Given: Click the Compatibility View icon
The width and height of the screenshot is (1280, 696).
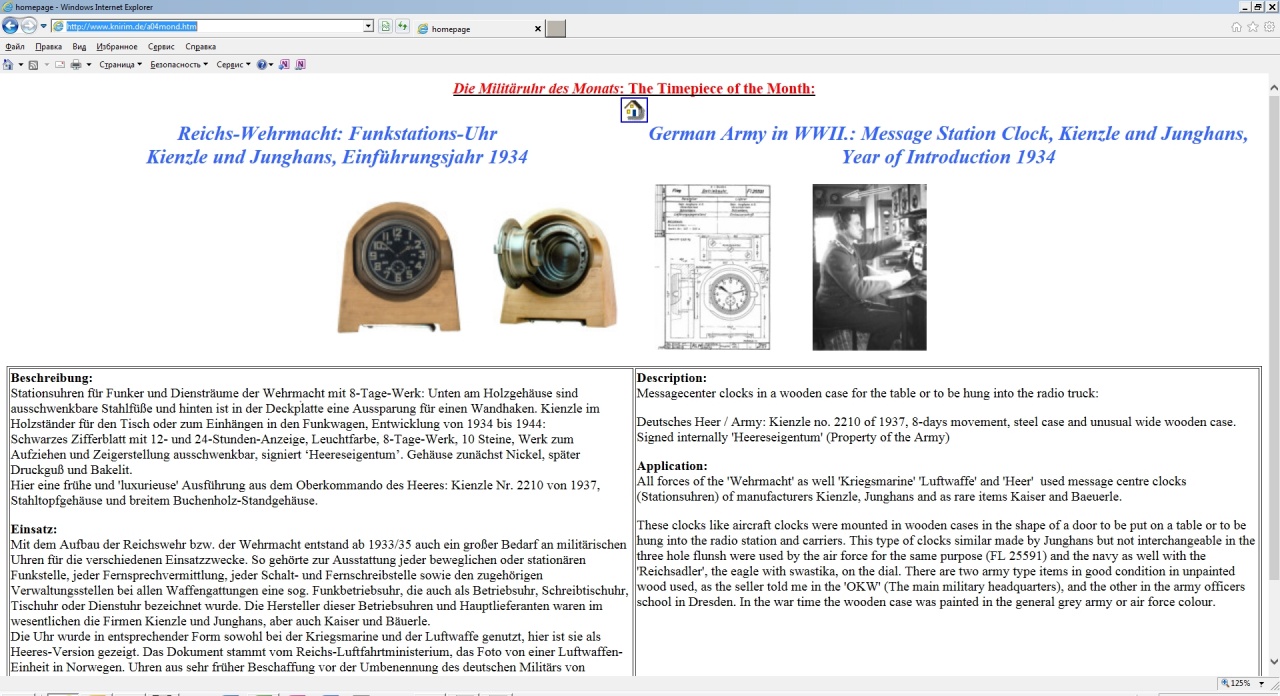Looking at the screenshot, I should [x=386, y=26].
